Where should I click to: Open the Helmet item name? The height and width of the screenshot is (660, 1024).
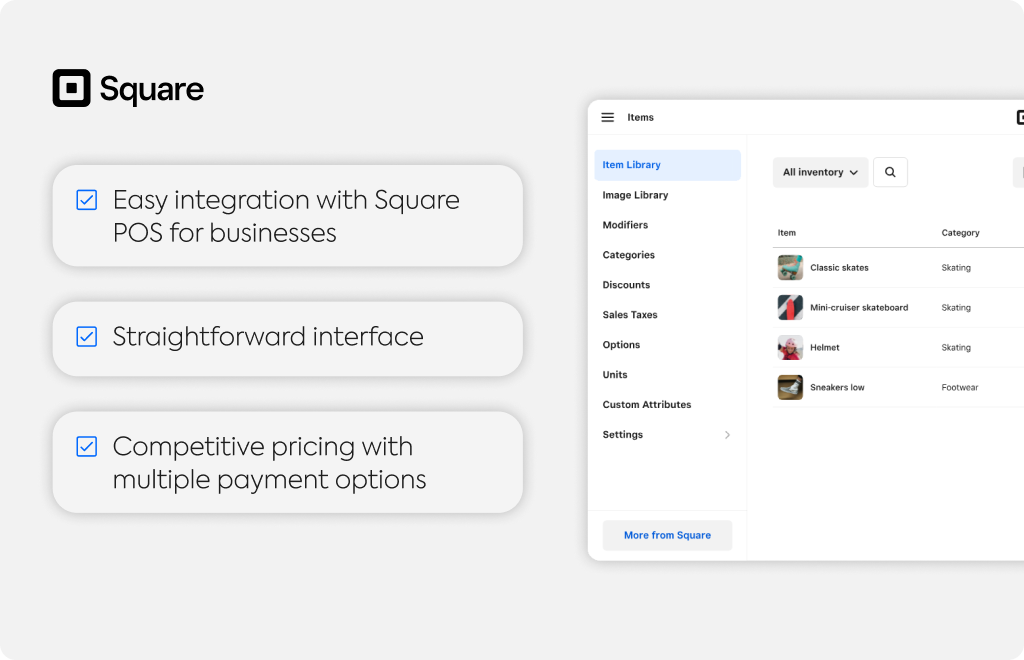[825, 347]
